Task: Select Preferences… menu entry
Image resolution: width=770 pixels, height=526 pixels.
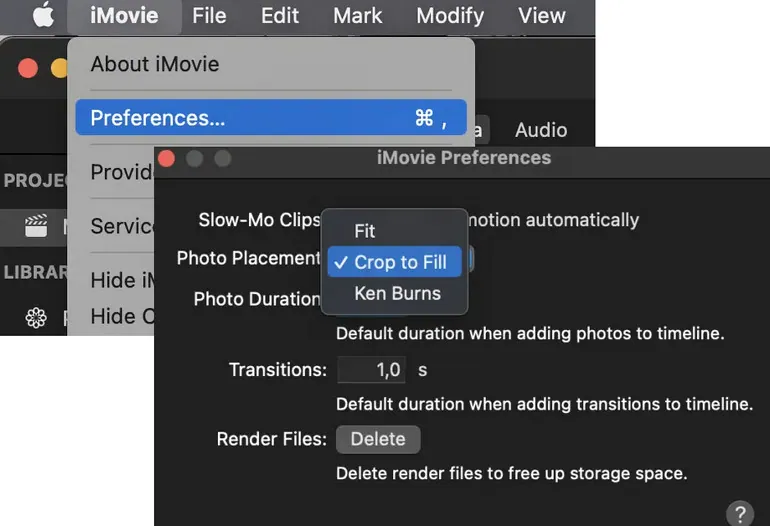Action: tap(271, 117)
